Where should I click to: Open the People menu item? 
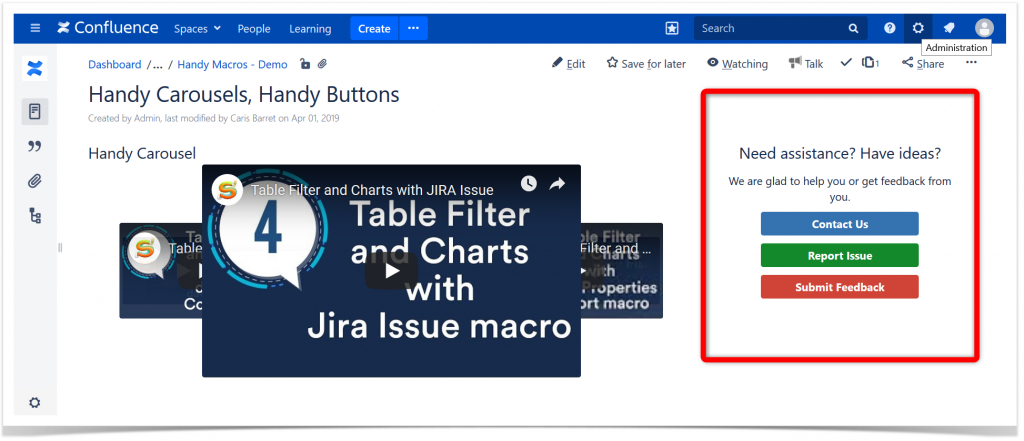tap(254, 29)
